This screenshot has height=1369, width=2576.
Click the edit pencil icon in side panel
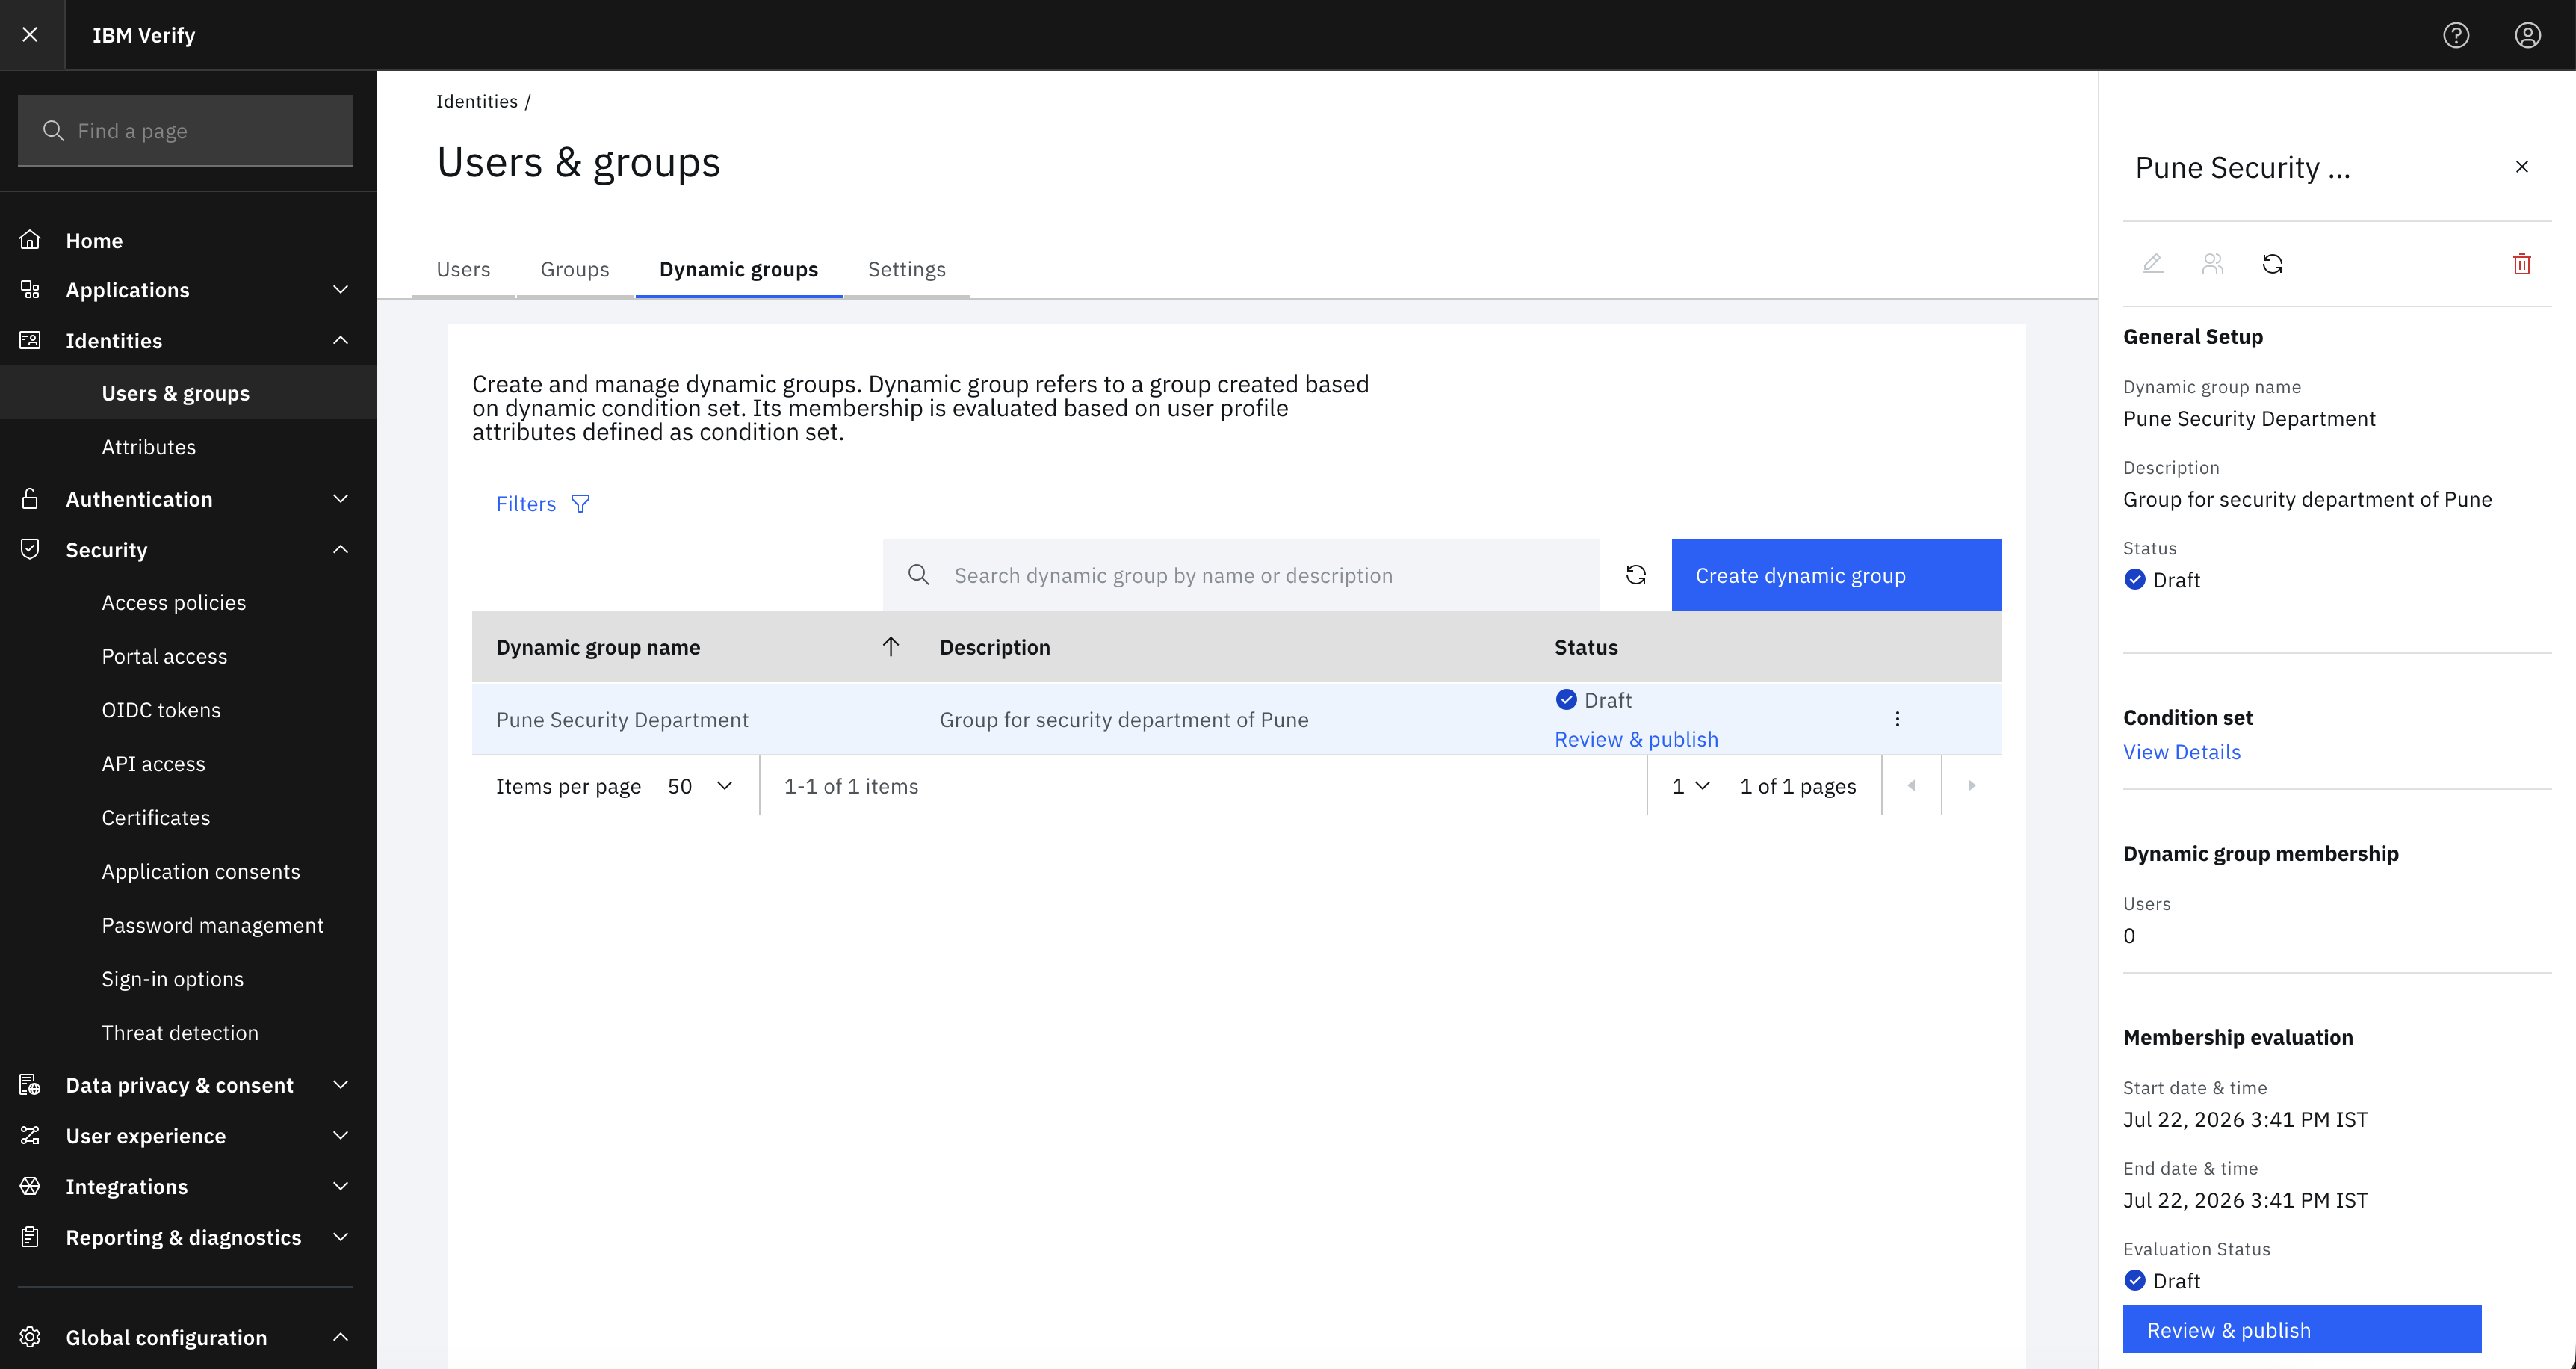click(x=2153, y=263)
